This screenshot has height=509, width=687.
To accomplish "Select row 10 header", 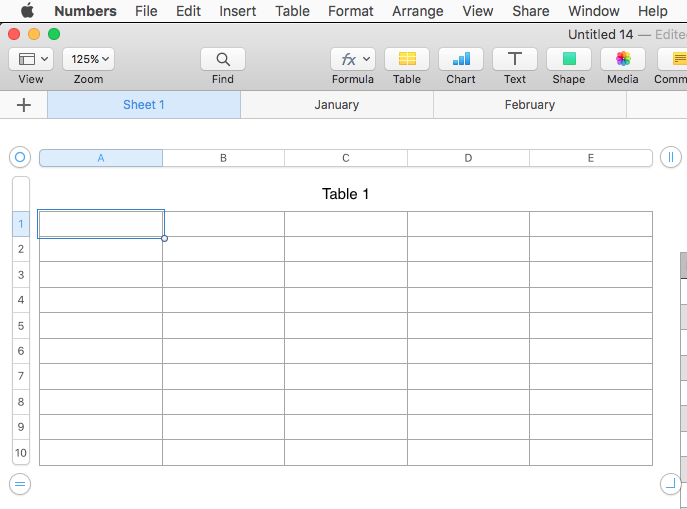I will pyautogui.click(x=21, y=452).
